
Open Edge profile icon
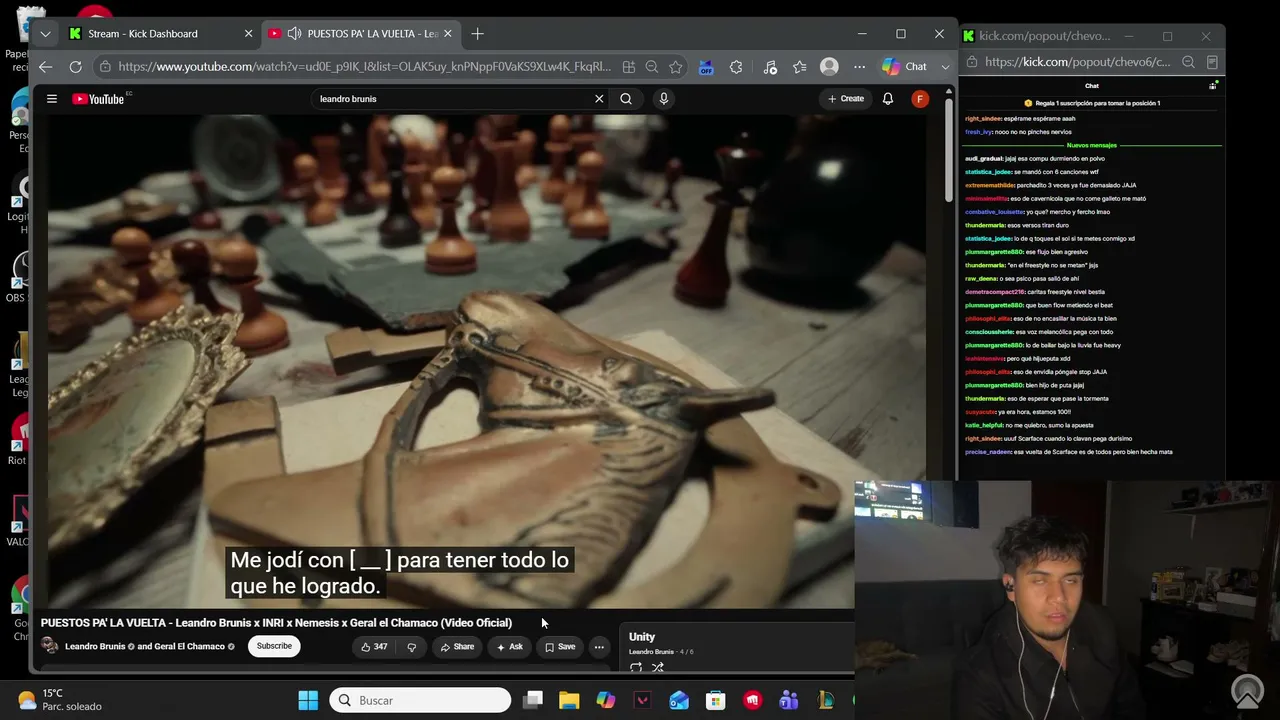click(x=829, y=67)
